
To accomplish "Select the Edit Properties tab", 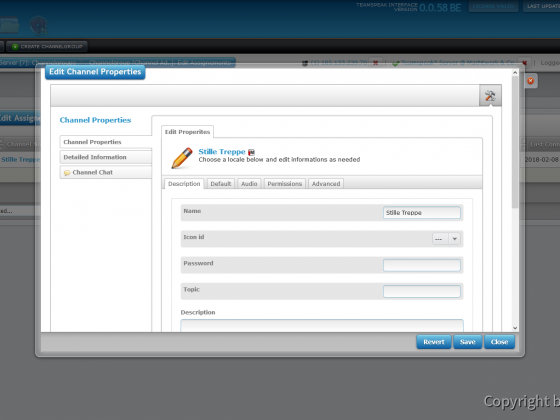I will (187, 132).
